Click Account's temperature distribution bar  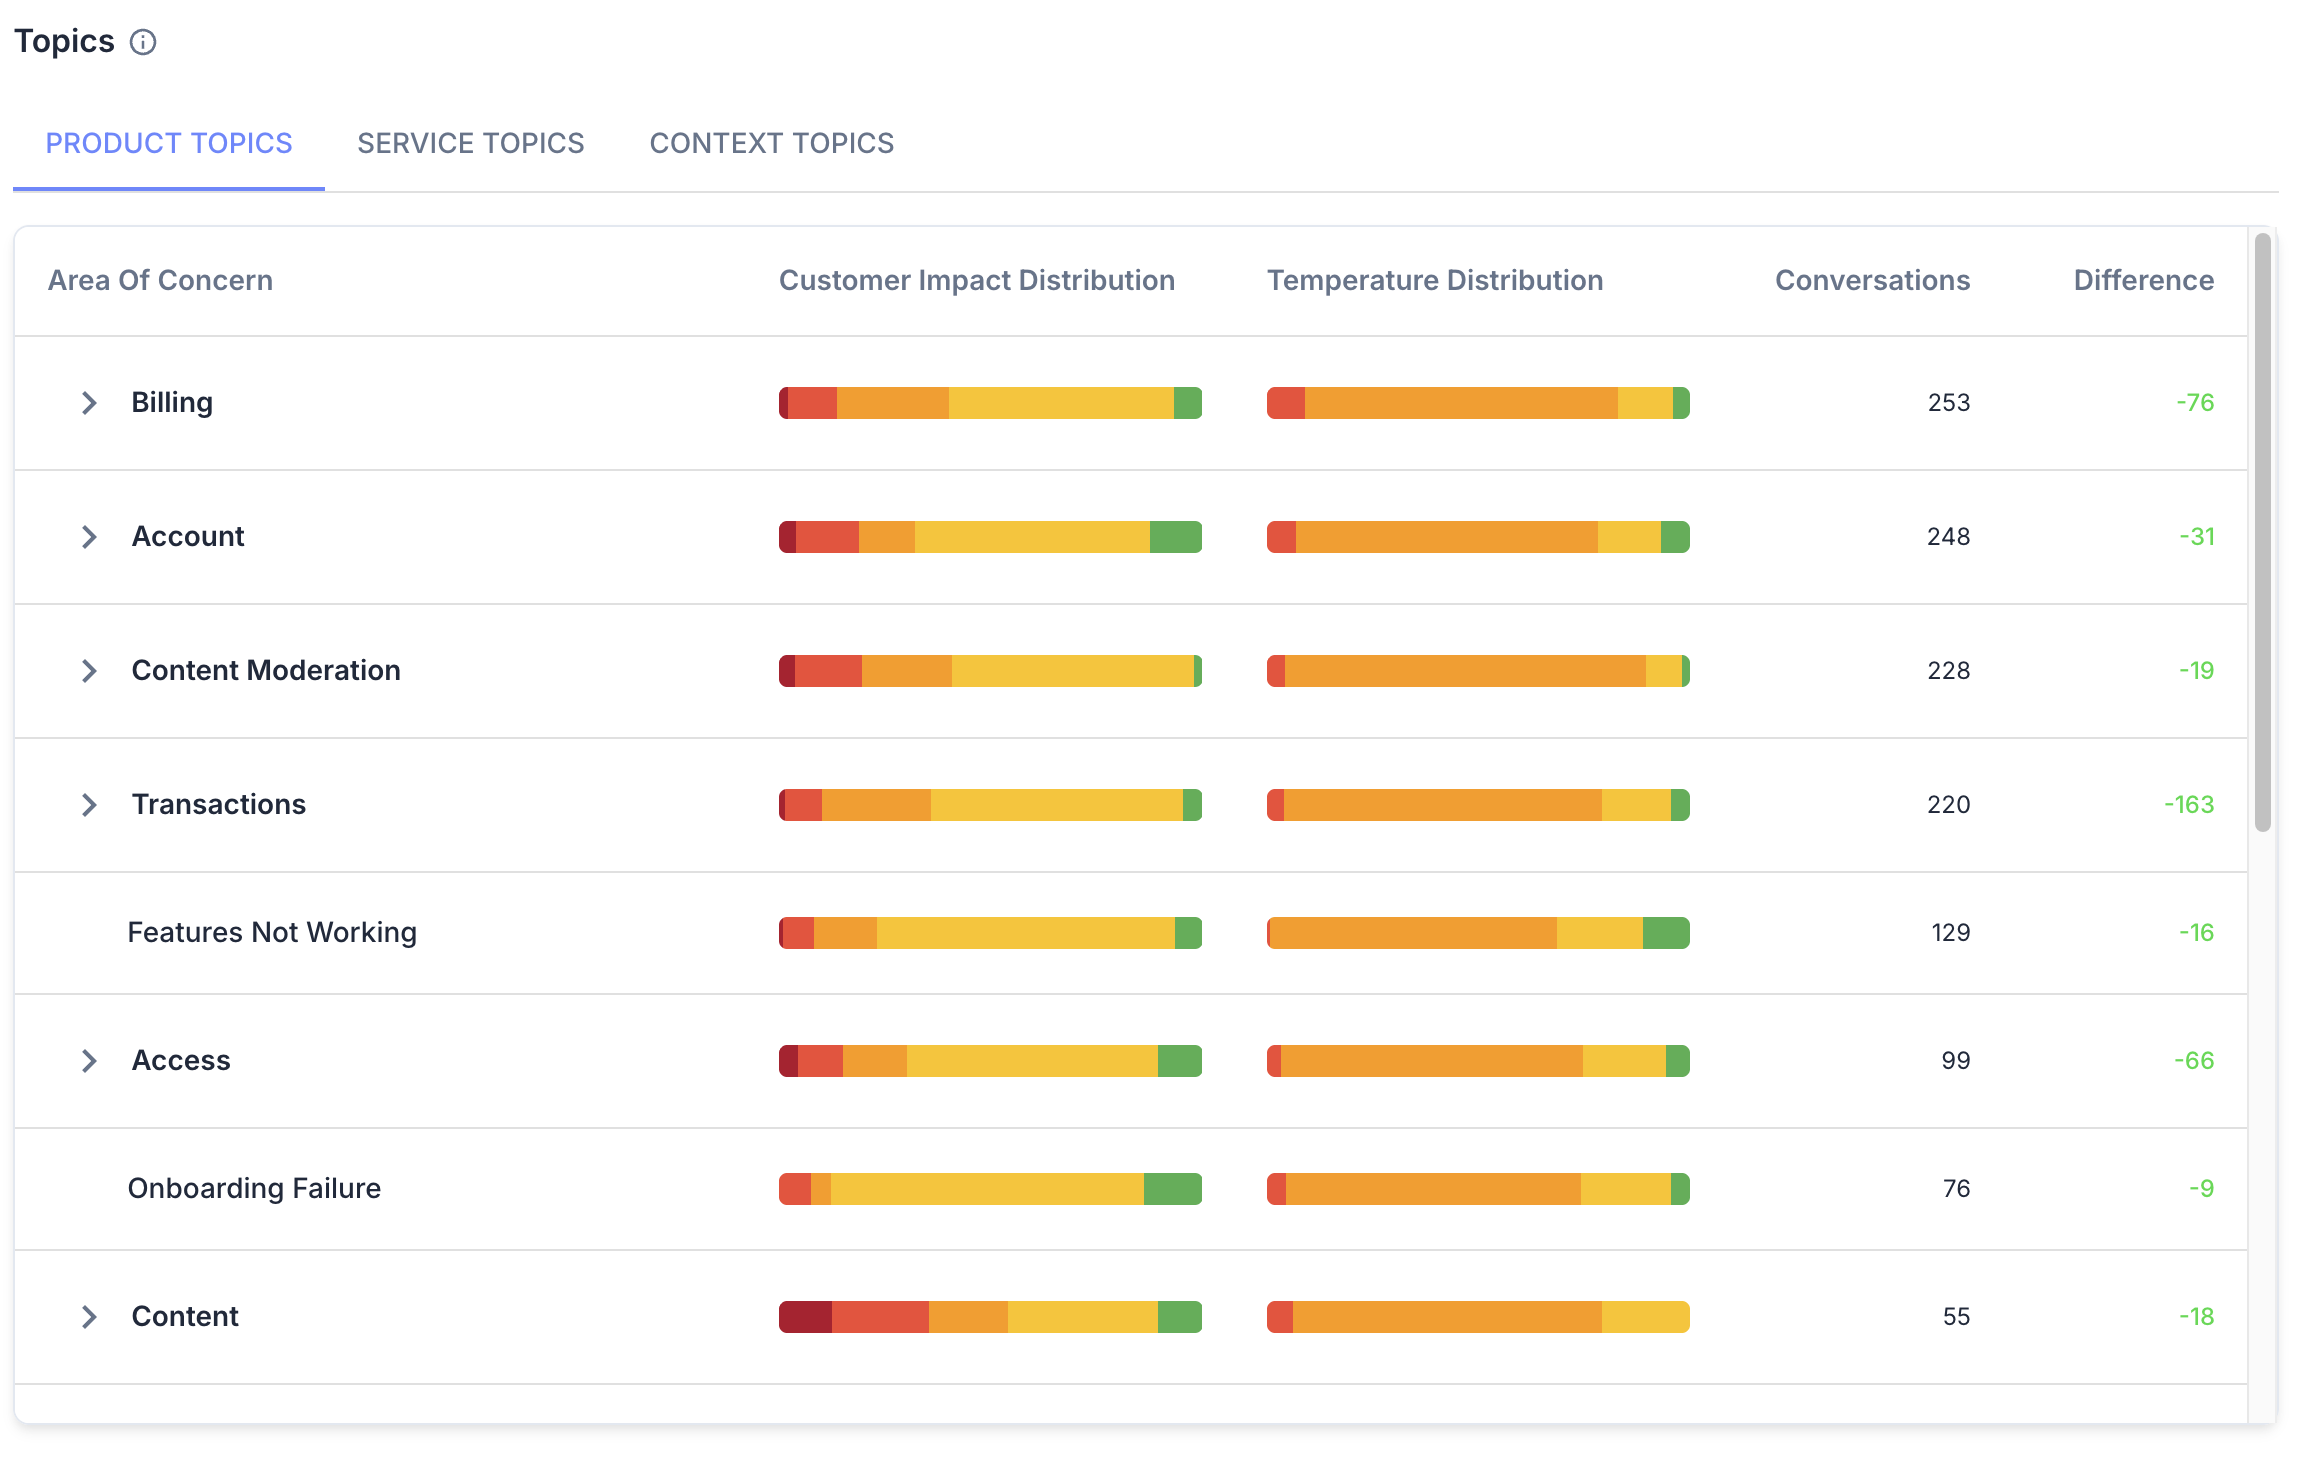pos(1478,537)
